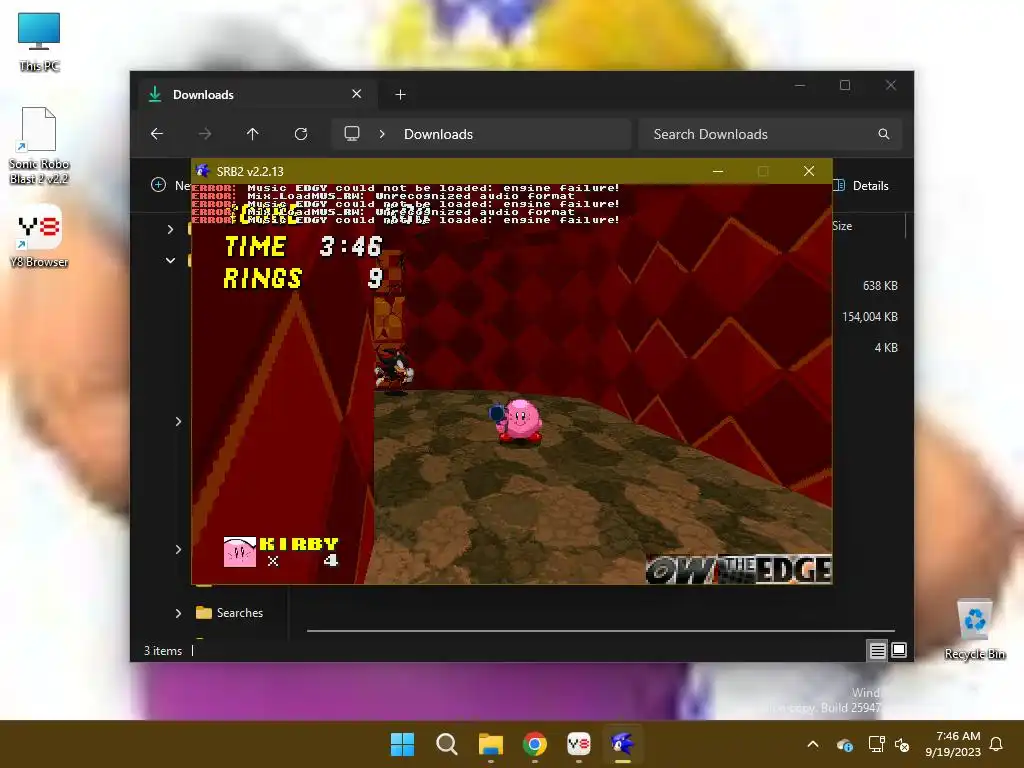Click the Kirby lives icon in HUD
The width and height of the screenshot is (1024, 768).
[x=240, y=552]
